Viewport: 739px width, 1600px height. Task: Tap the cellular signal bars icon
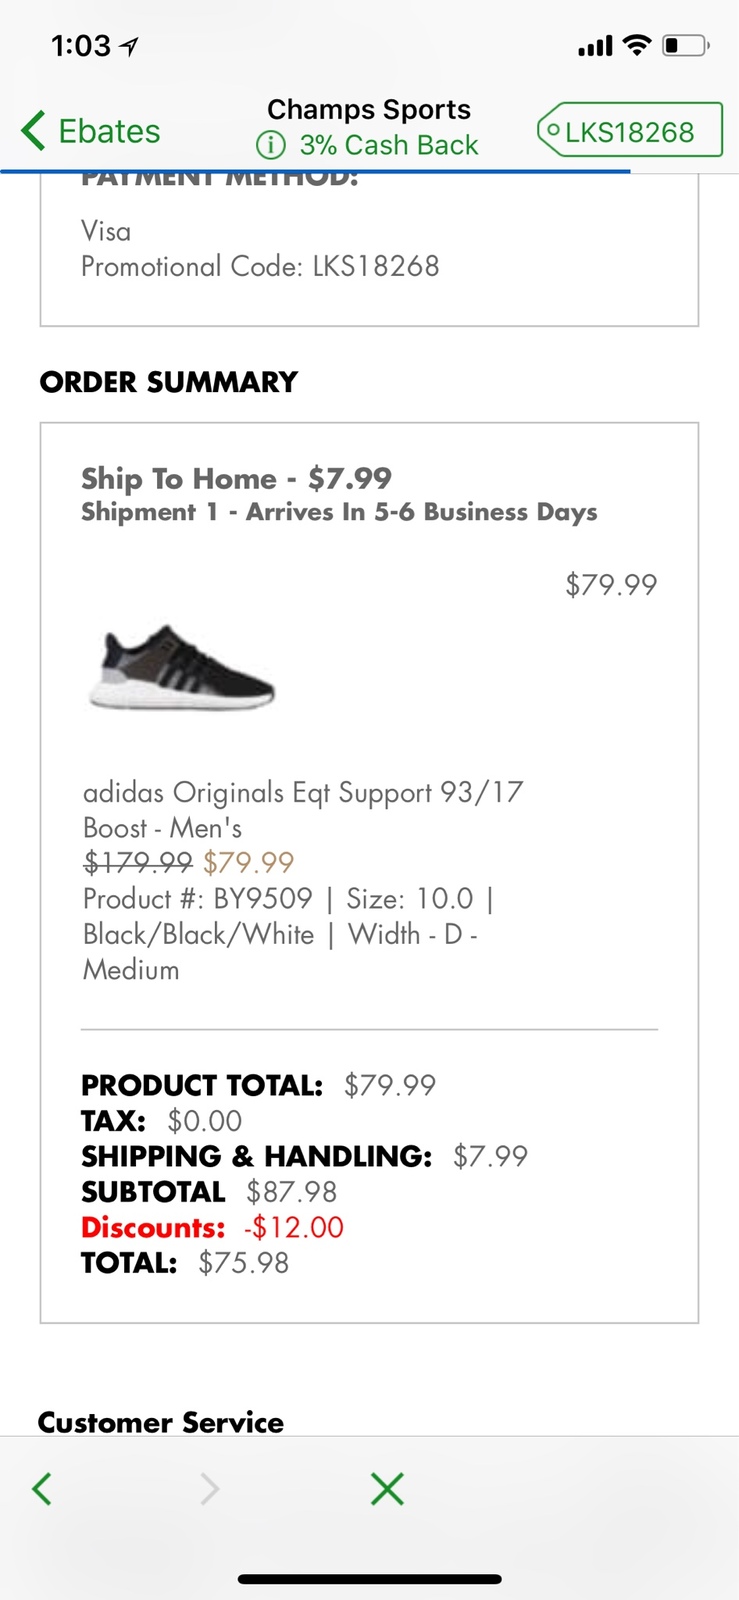click(595, 46)
